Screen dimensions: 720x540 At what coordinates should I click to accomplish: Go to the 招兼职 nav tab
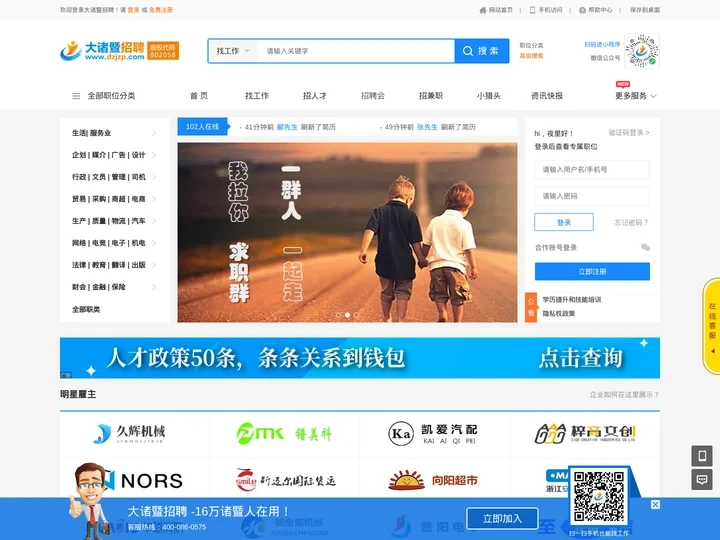point(431,96)
